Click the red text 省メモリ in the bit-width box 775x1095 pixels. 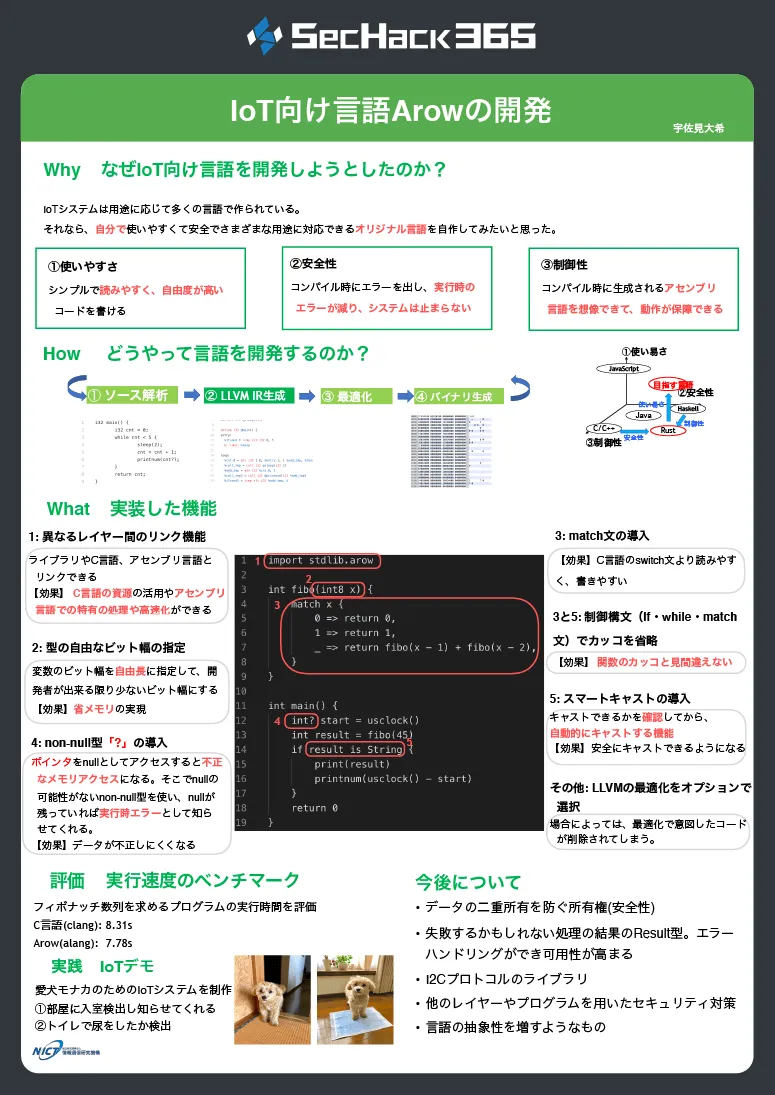[94, 709]
